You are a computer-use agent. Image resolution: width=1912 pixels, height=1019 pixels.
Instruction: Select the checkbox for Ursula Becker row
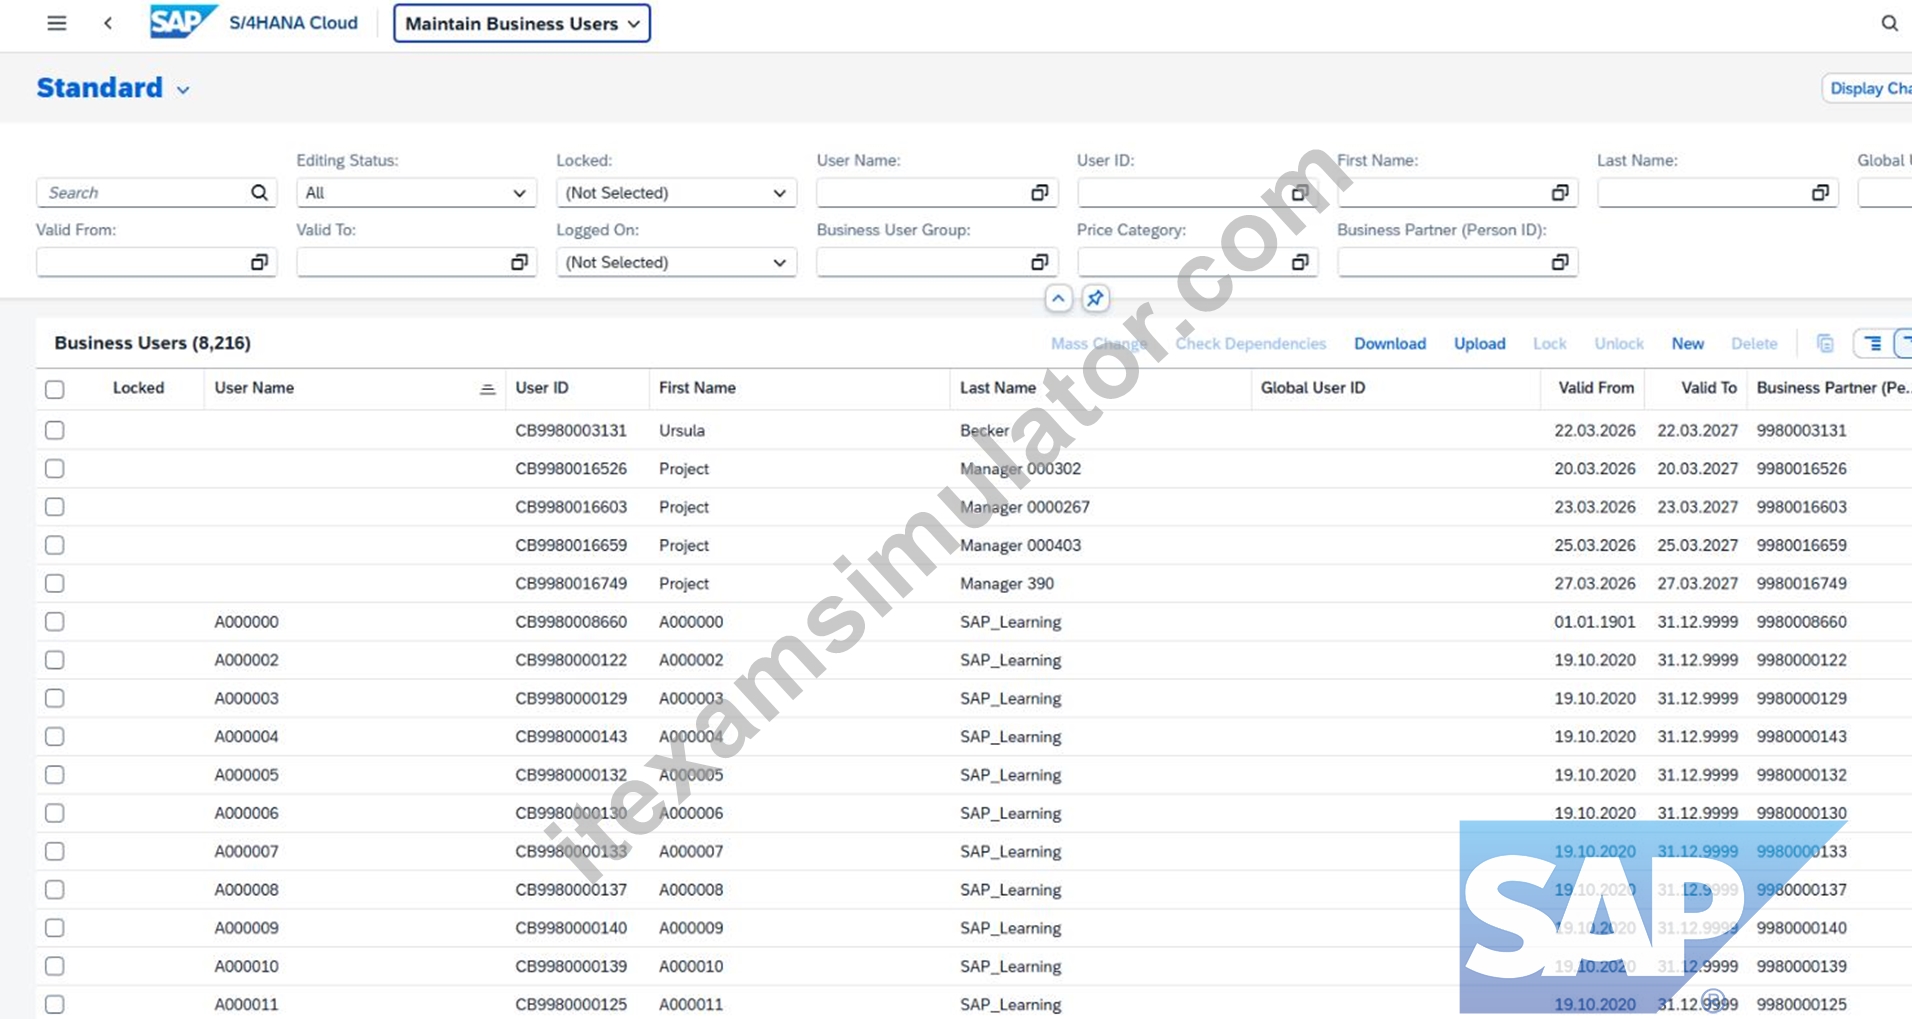(x=55, y=430)
